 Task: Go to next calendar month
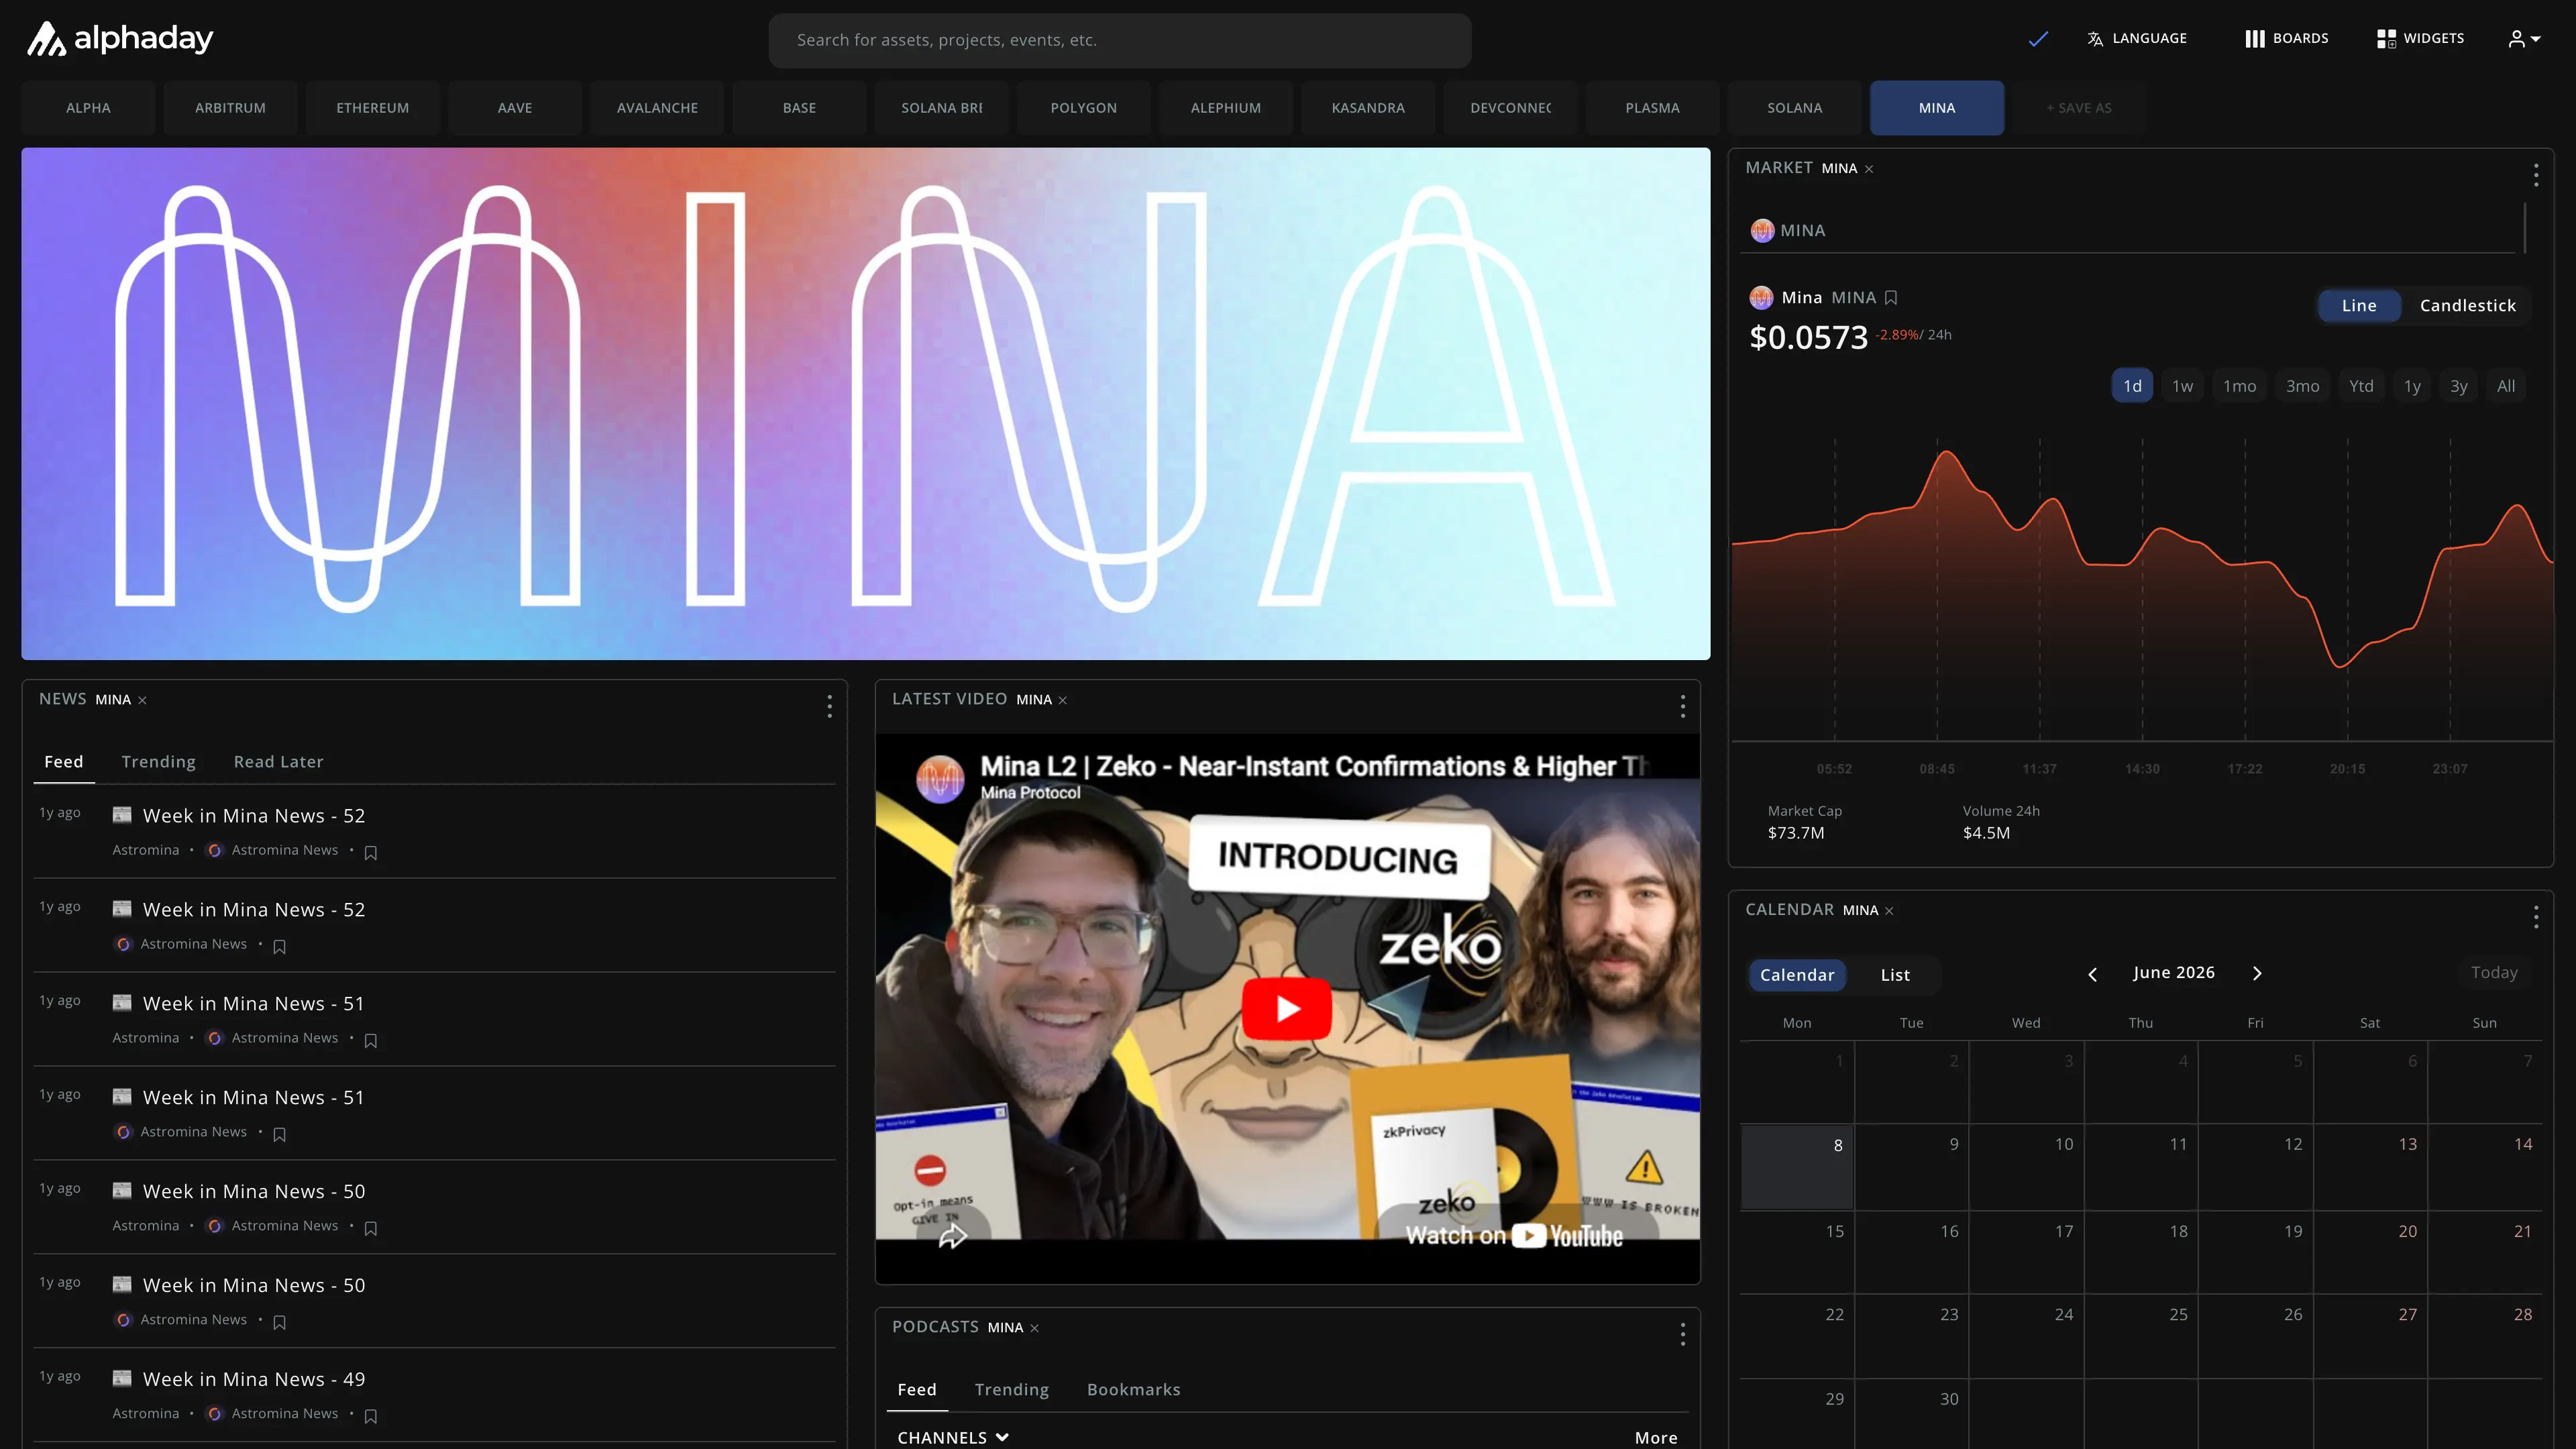pos(2257,974)
